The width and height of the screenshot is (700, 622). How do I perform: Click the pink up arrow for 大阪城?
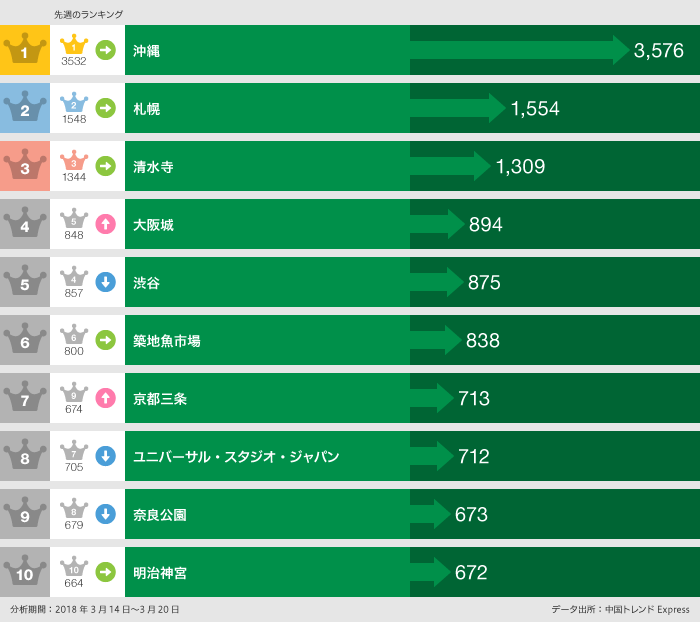[105, 224]
